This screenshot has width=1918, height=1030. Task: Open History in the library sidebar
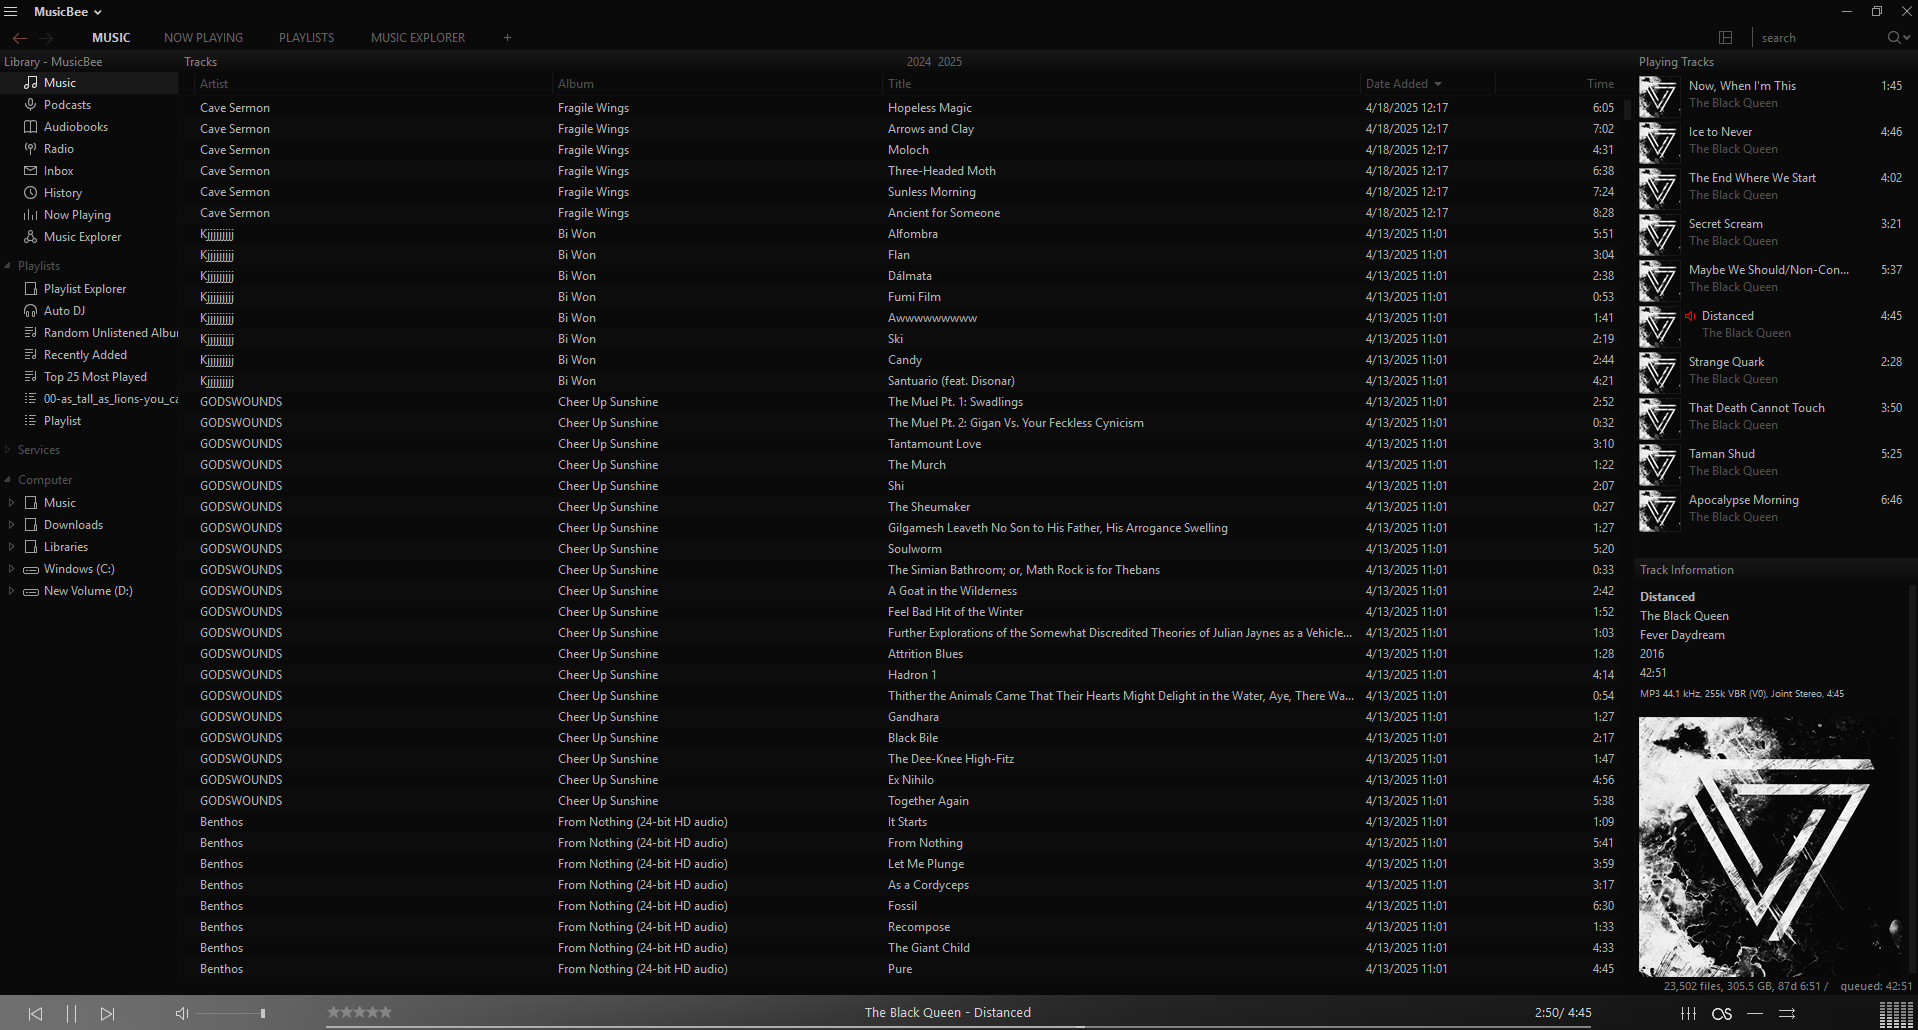tap(89, 193)
